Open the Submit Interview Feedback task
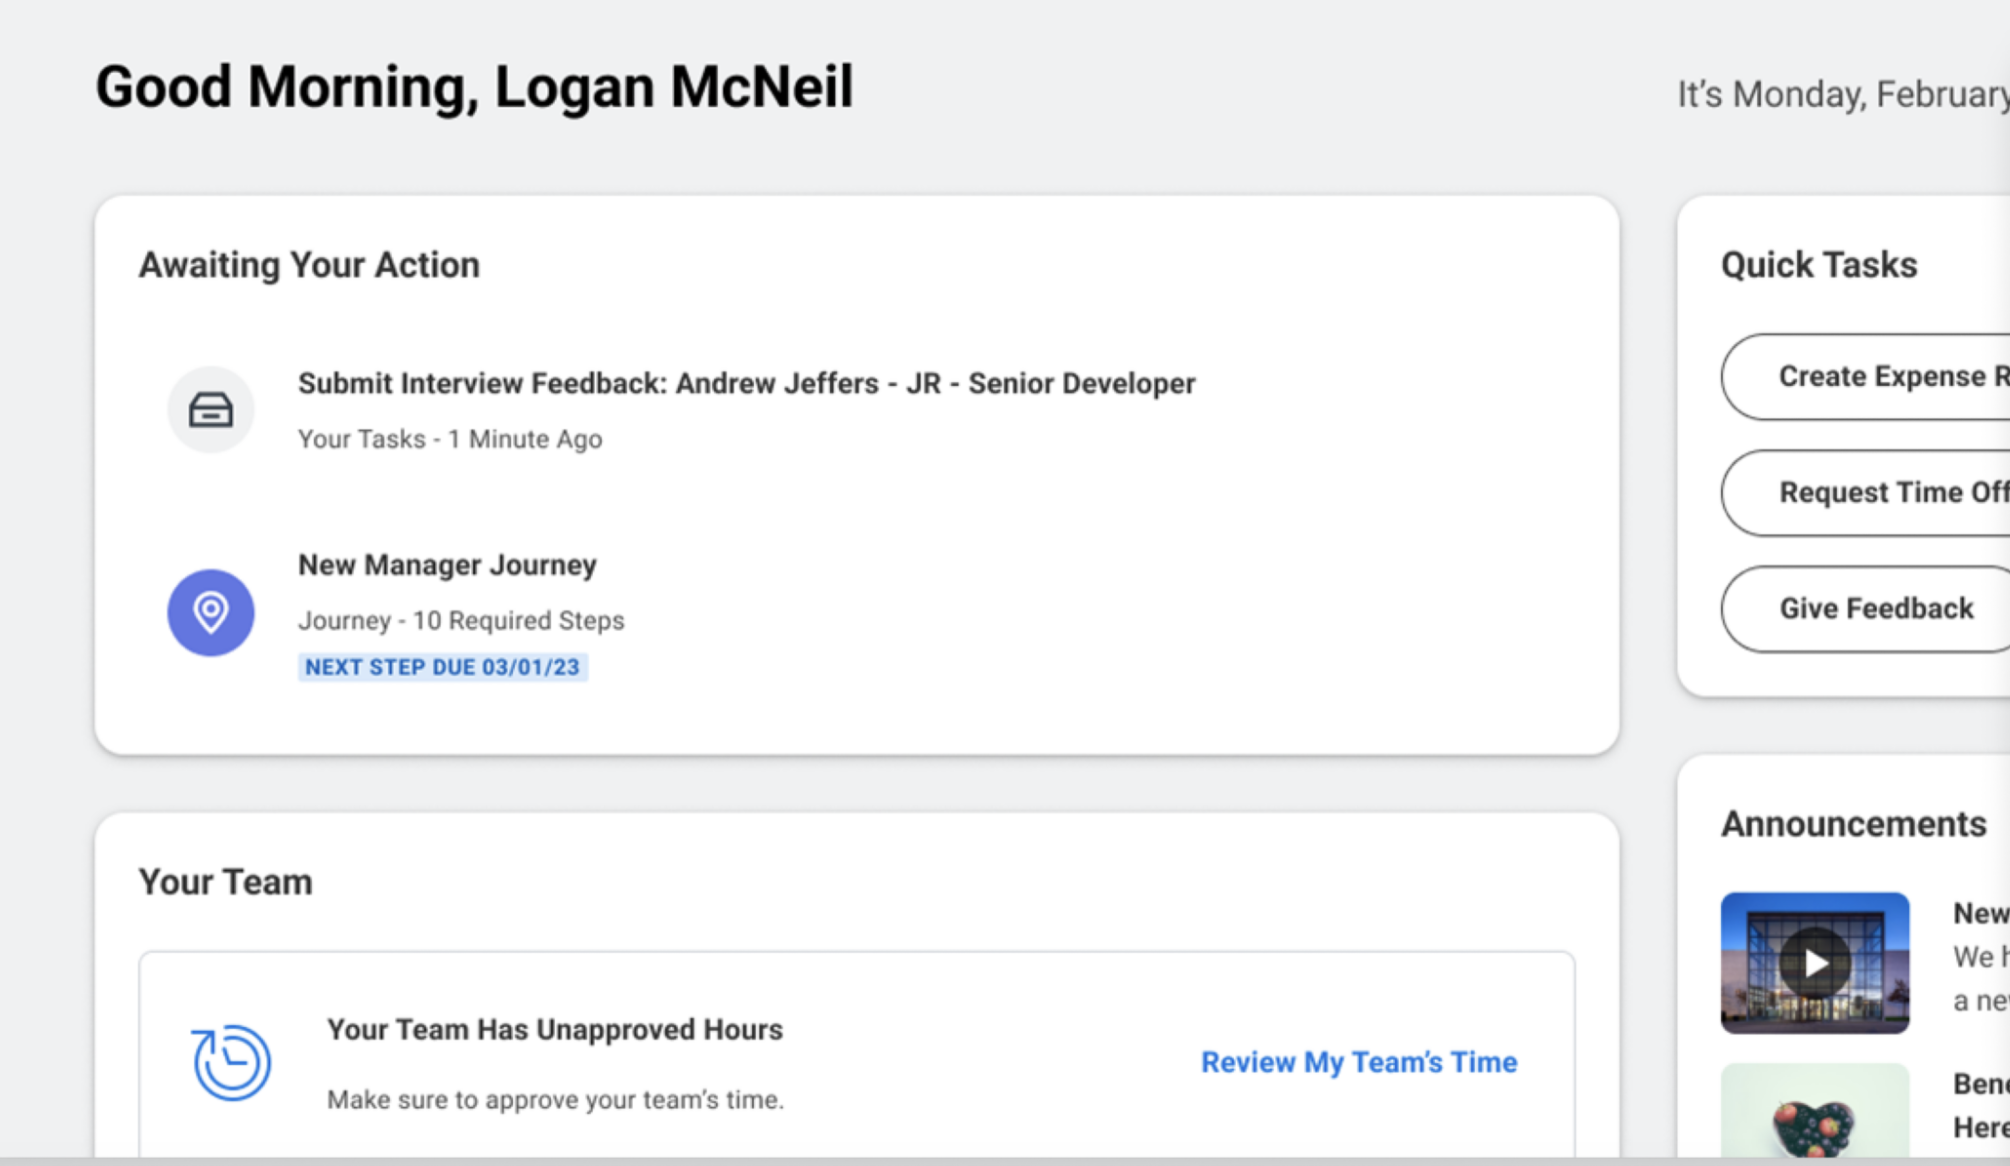This screenshot has width=2010, height=1166. tap(746, 384)
